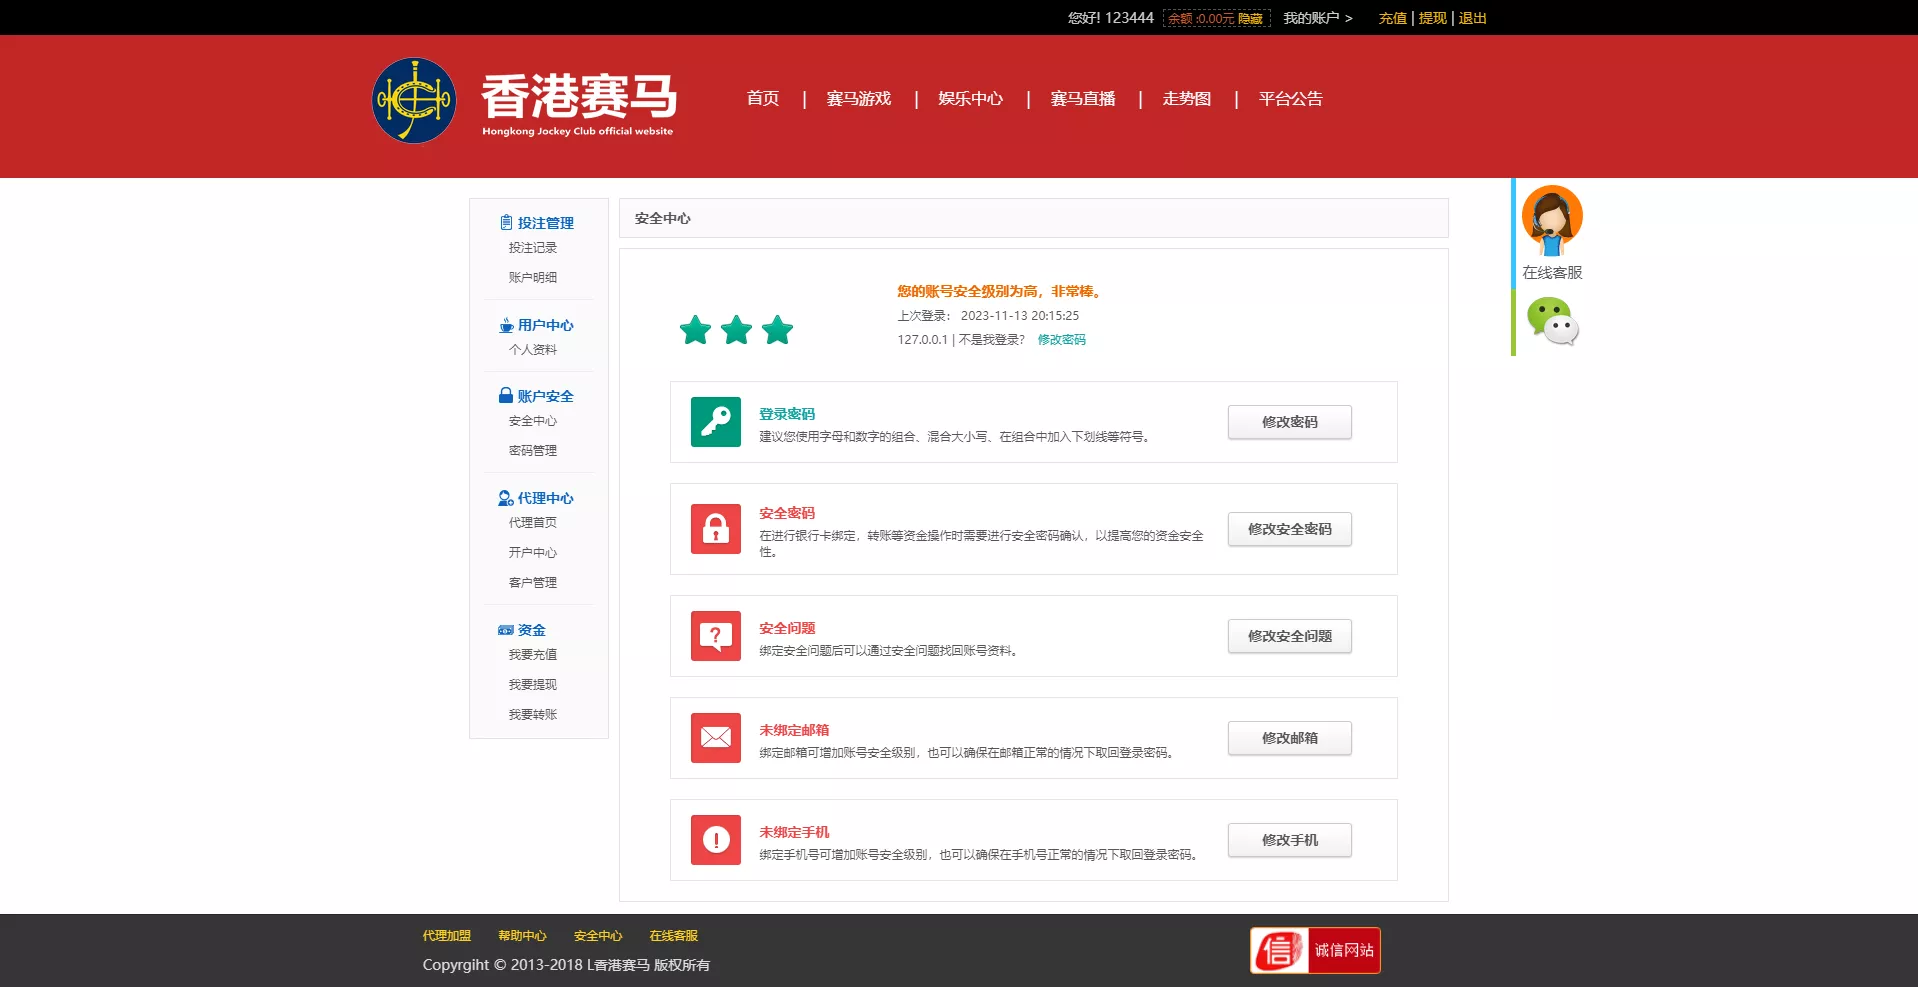The height and width of the screenshot is (987, 1918).
Task: Open the 在线客服 customer service avatar
Action: pos(1552,218)
